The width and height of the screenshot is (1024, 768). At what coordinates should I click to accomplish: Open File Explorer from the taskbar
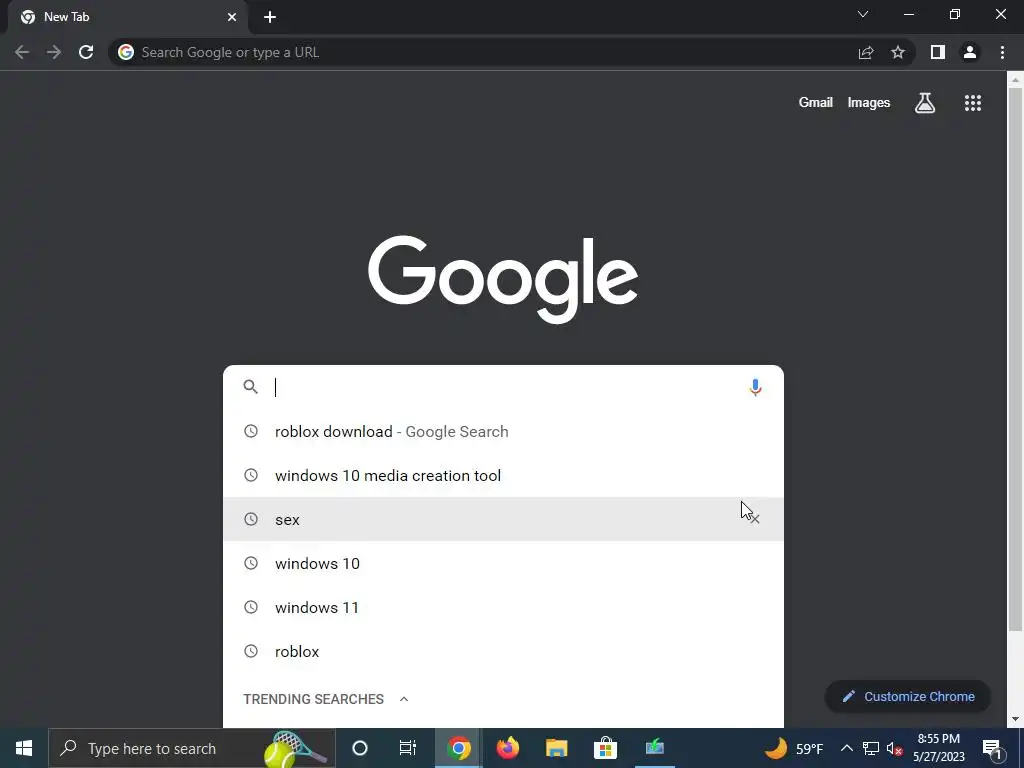pyautogui.click(x=556, y=748)
